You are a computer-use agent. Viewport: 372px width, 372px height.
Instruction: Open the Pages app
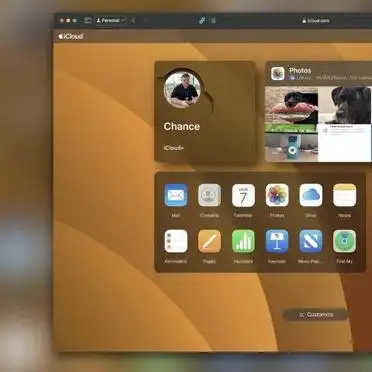point(209,241)
